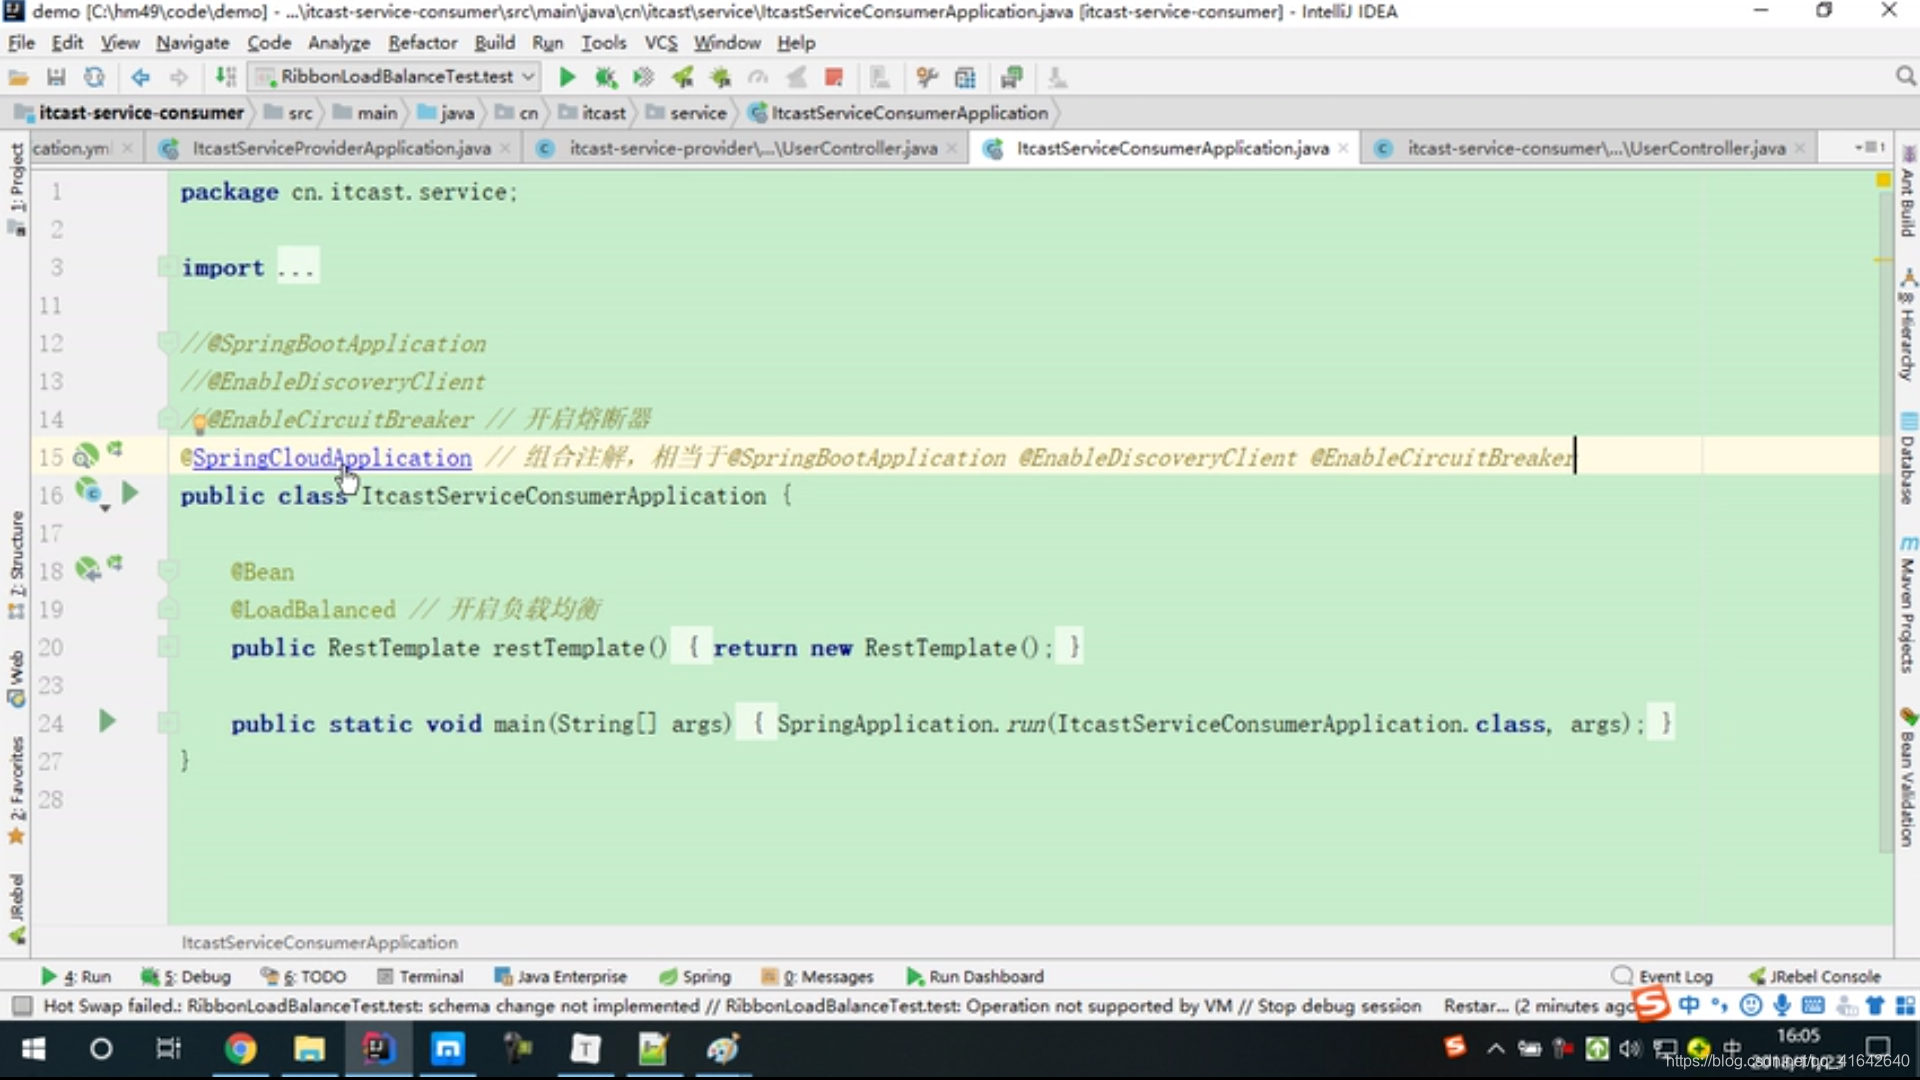The image size is (1920, 1080).
Task: Open the Run Dashboard tool window
Action: pyautogui.click(x=975, y=976)
